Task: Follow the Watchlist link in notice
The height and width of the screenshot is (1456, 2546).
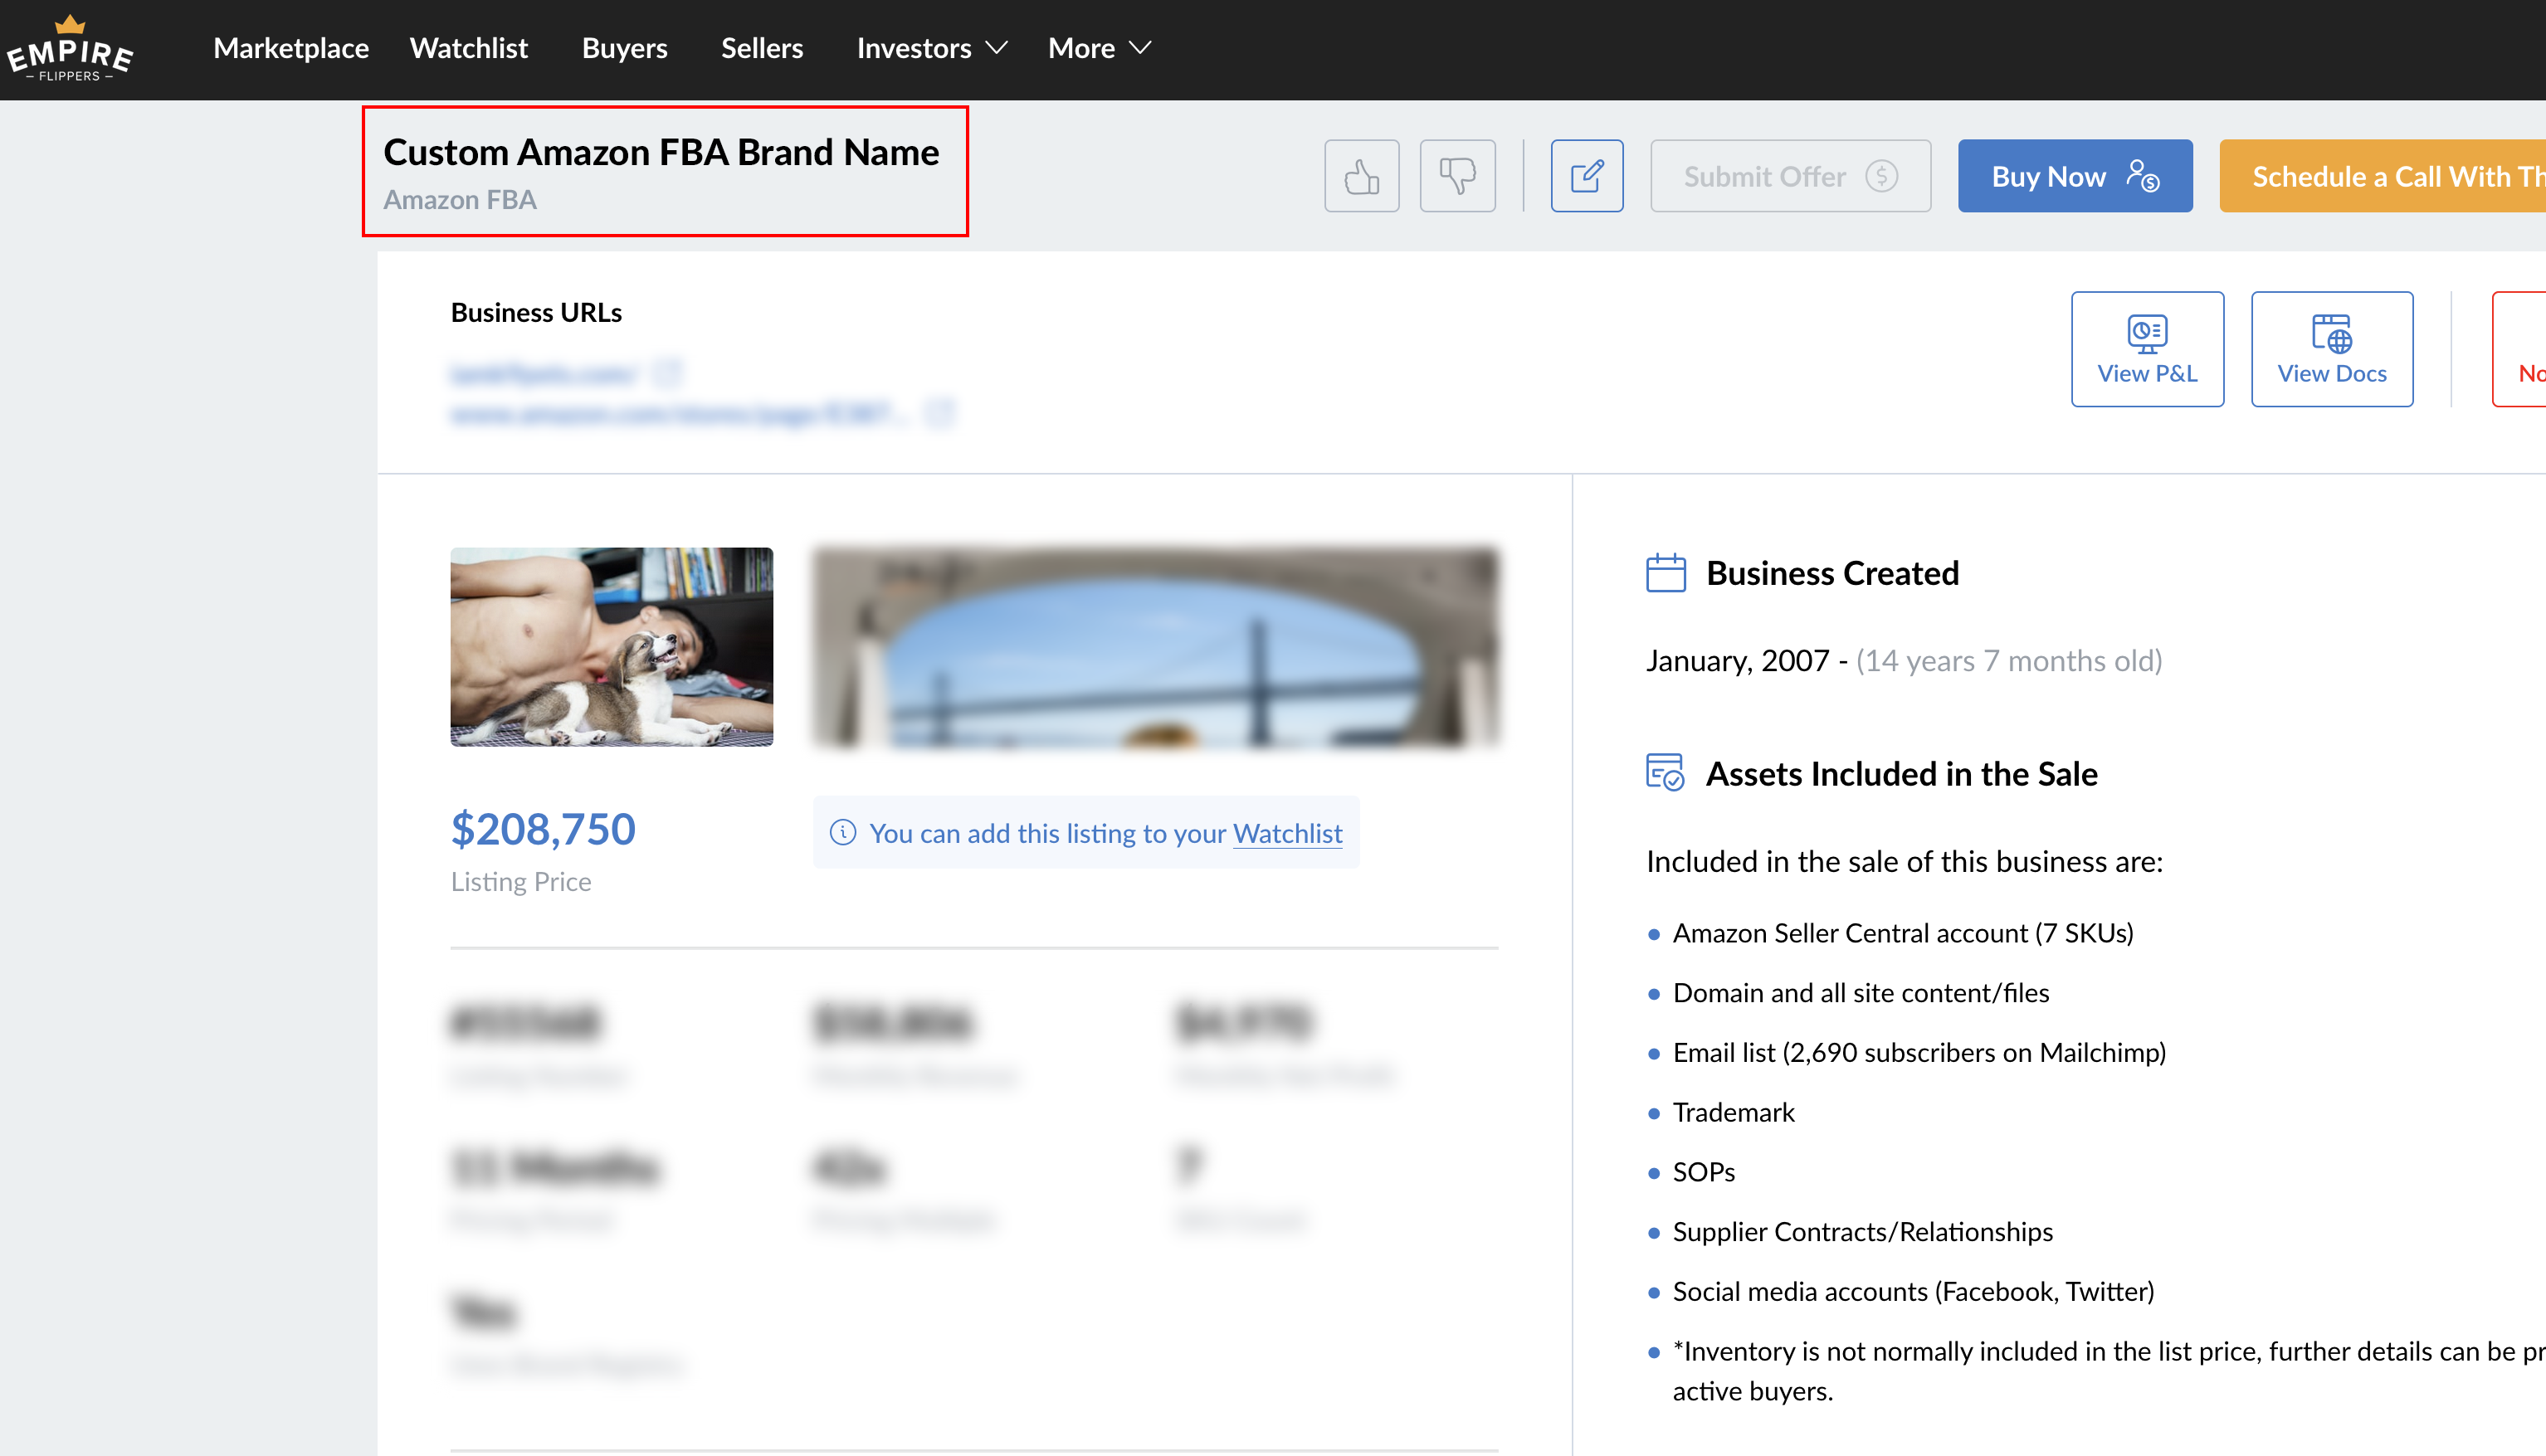Action: click(x=1287, y=833)
